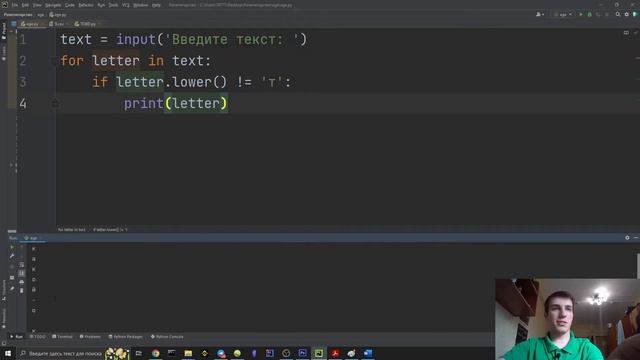Click the pin tab icon in Run panel
Image resolution: width=640 pixels, height=360 pixels.
tap(12, 289)
